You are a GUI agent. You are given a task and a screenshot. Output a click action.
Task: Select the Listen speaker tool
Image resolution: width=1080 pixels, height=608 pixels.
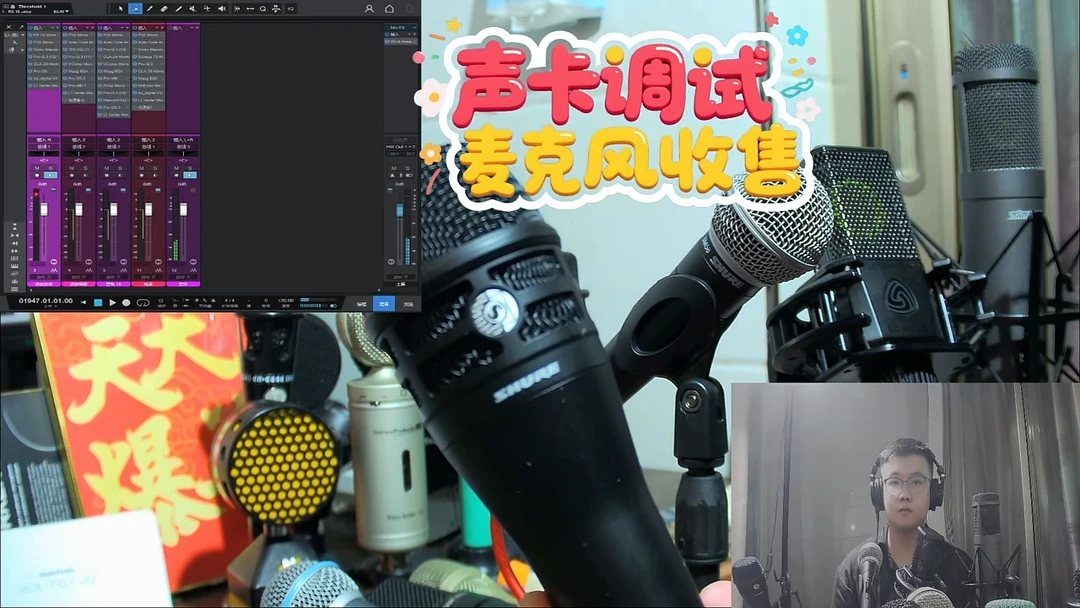(221, 8)
